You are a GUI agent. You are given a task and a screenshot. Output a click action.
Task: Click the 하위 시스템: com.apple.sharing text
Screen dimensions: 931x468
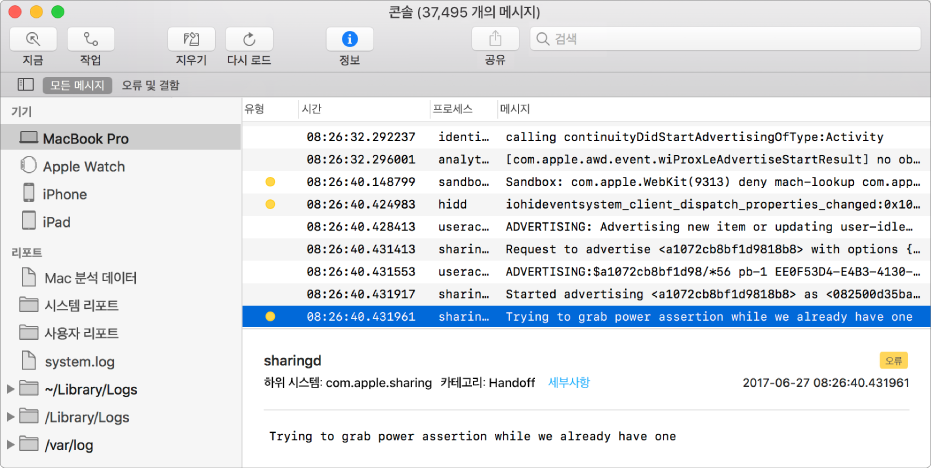pos(348,383)
